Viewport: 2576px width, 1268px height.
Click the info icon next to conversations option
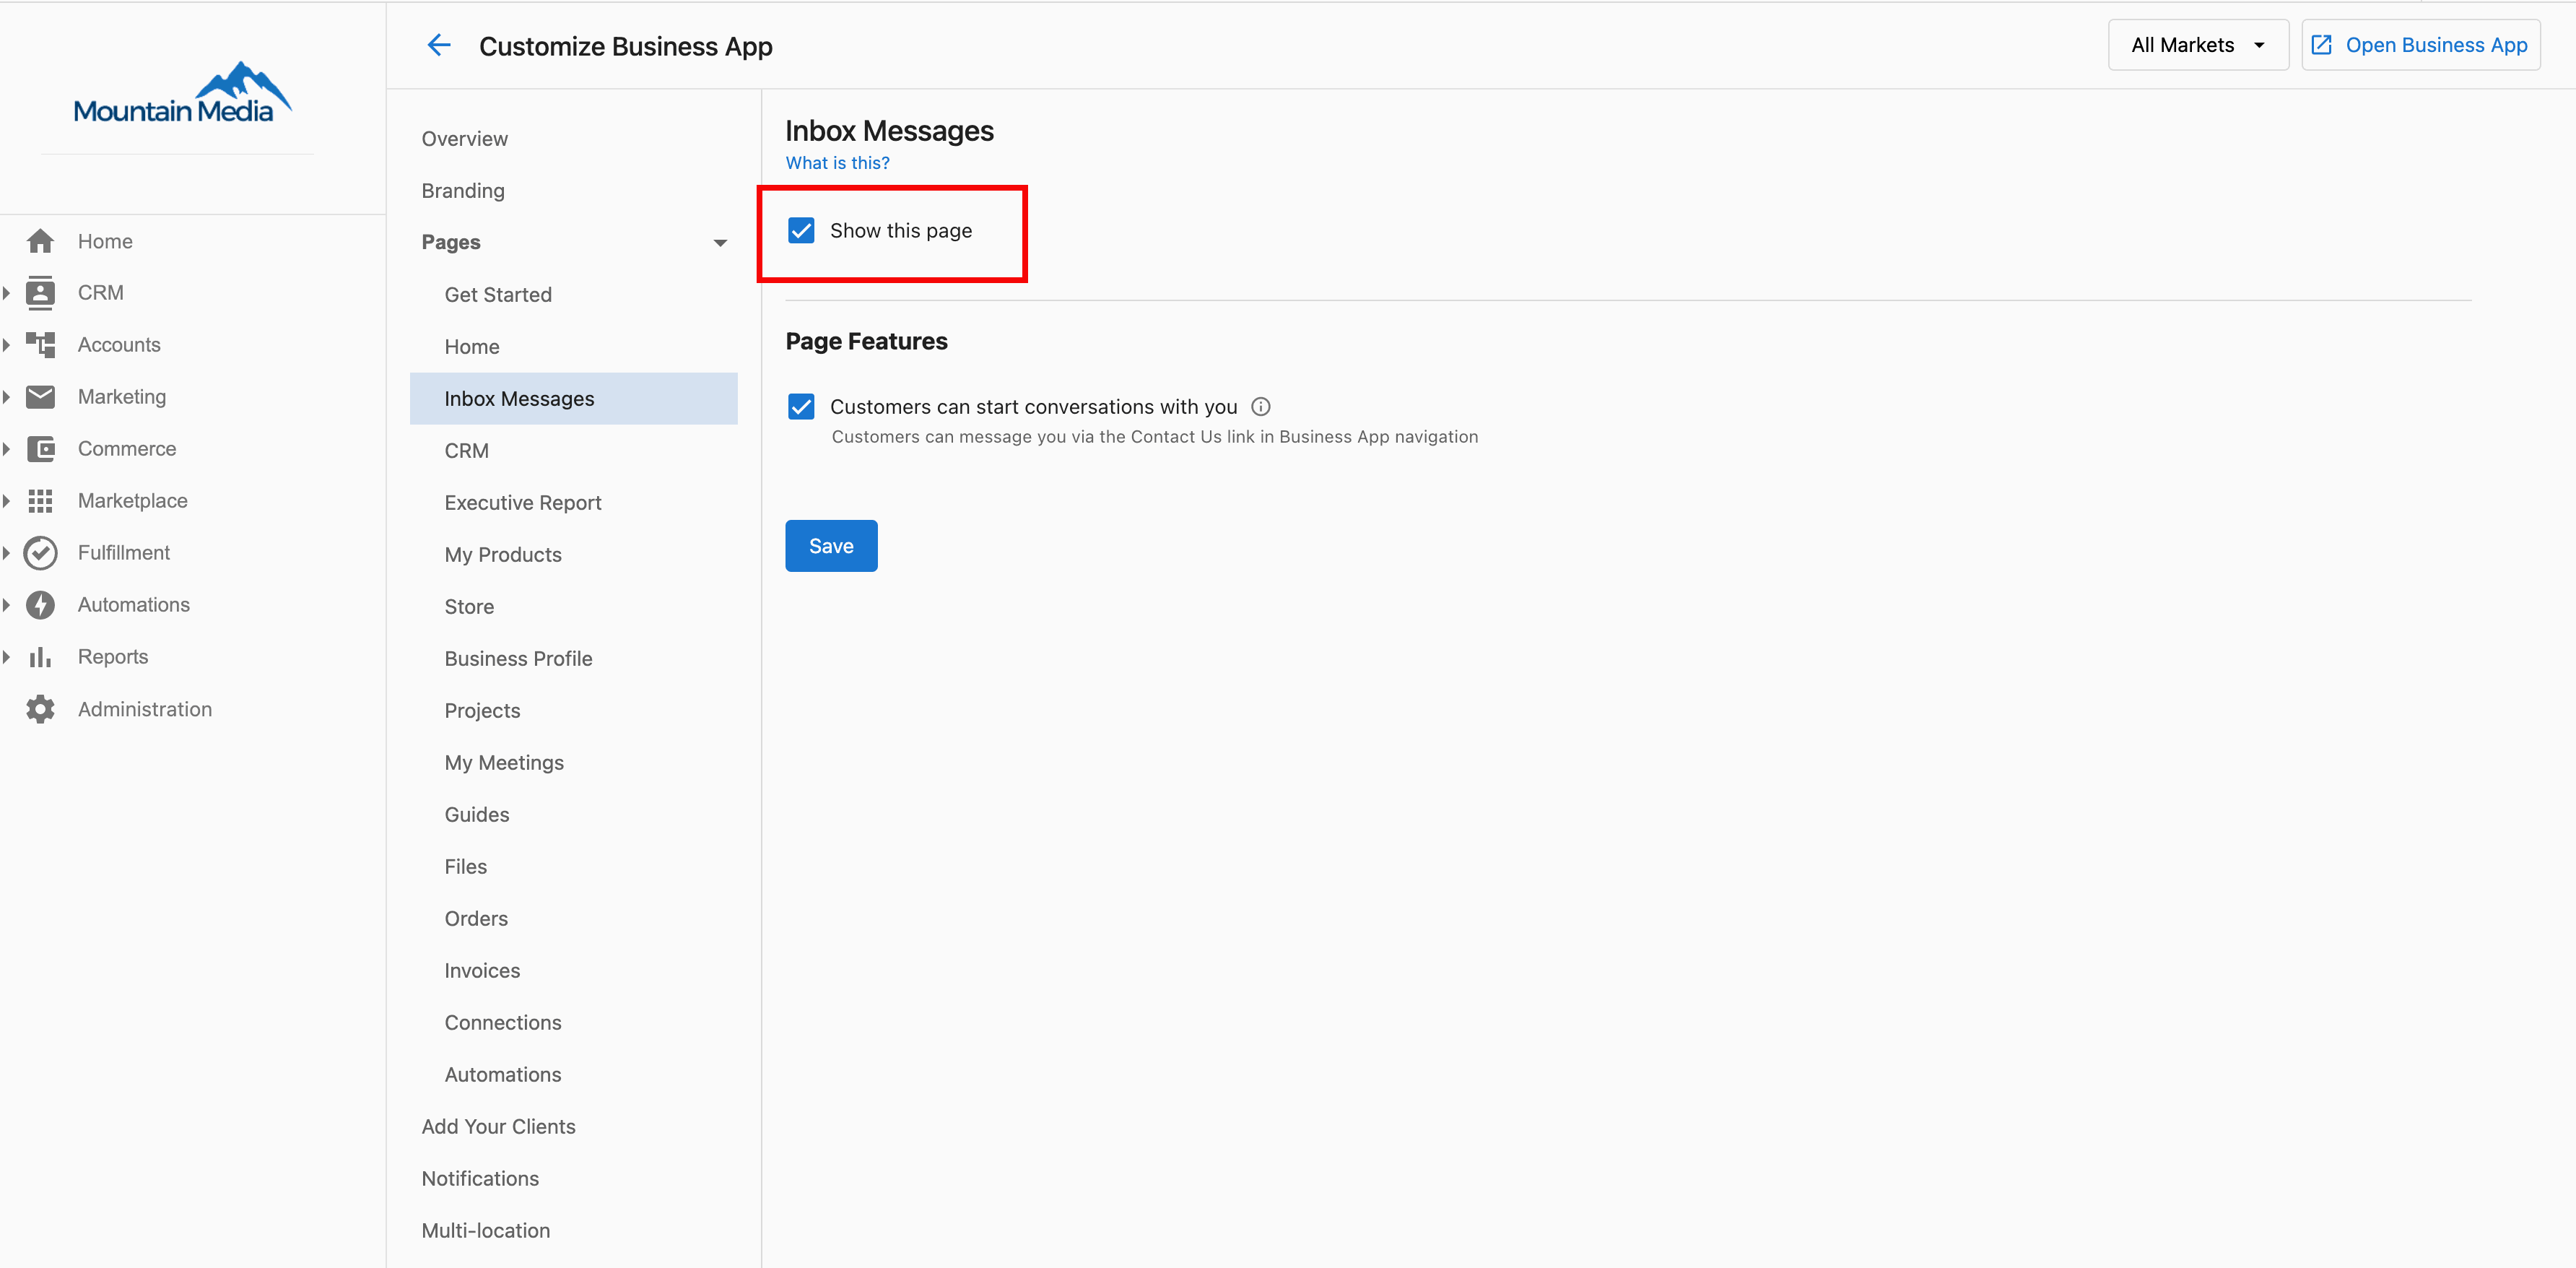point(1260,407)
